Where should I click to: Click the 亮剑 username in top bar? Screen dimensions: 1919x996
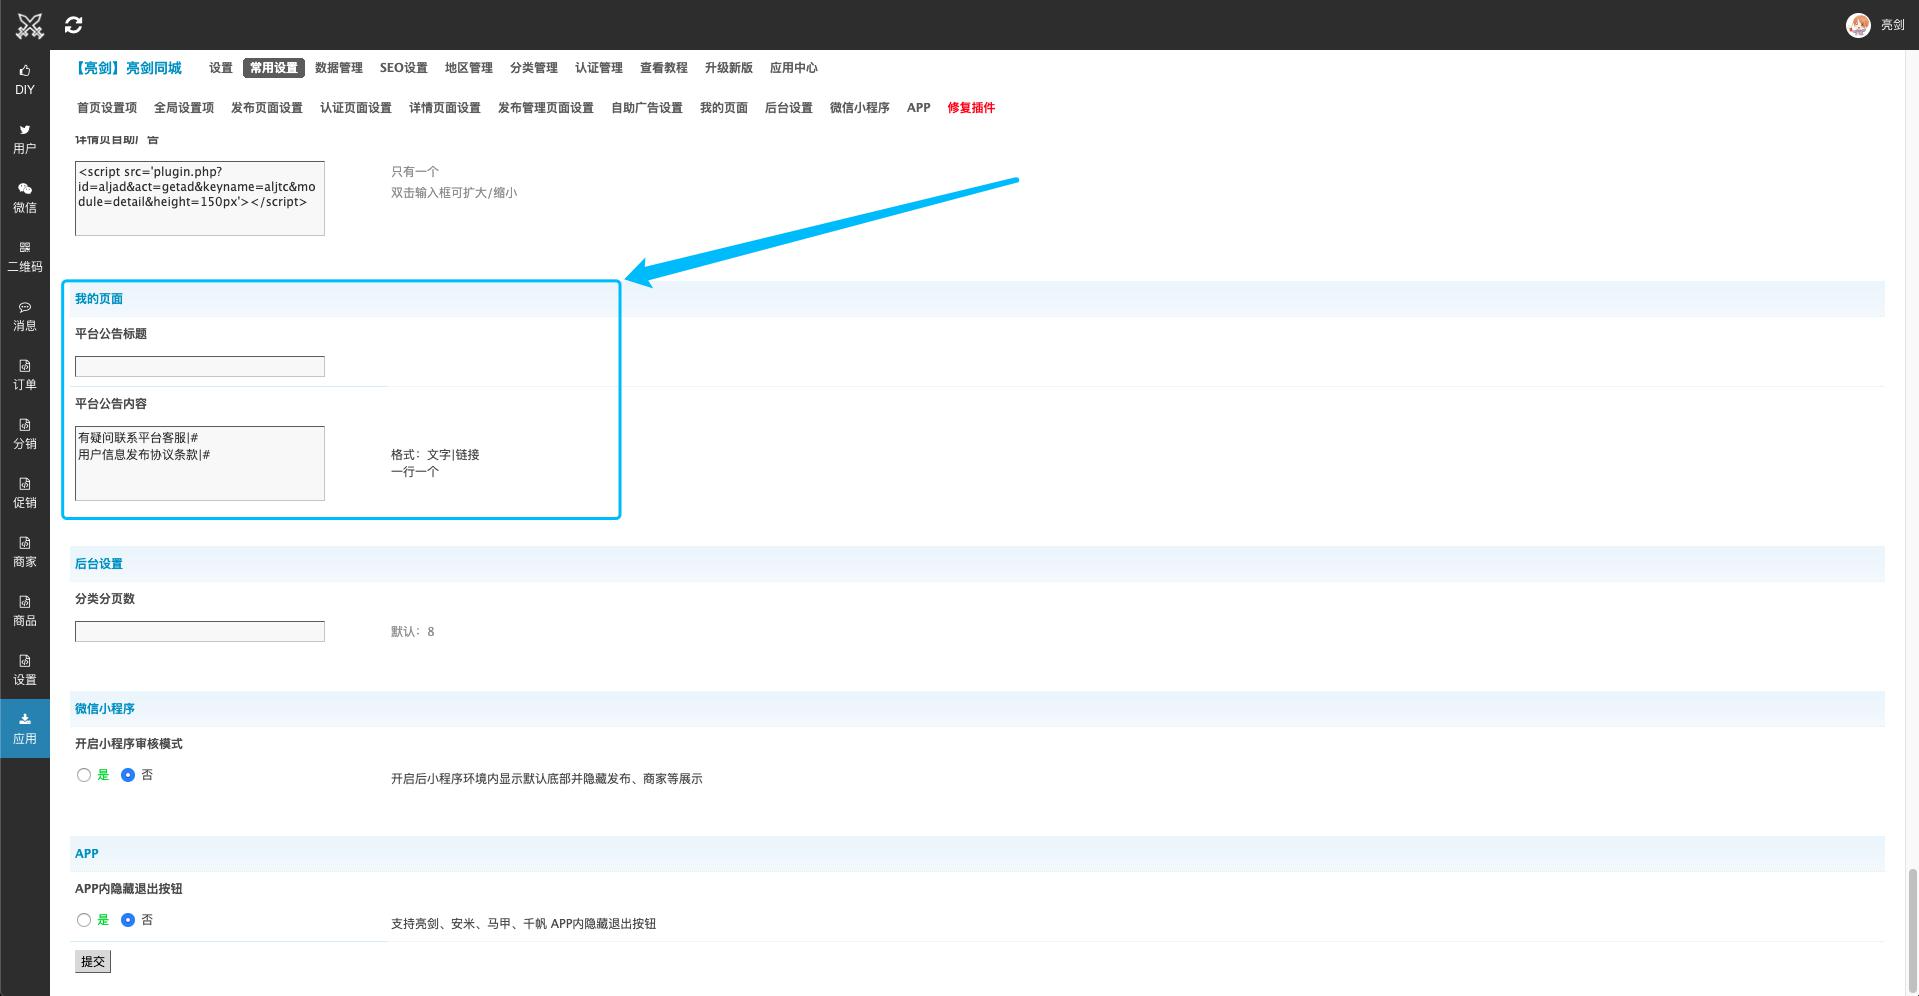[x=1892, y=25]
